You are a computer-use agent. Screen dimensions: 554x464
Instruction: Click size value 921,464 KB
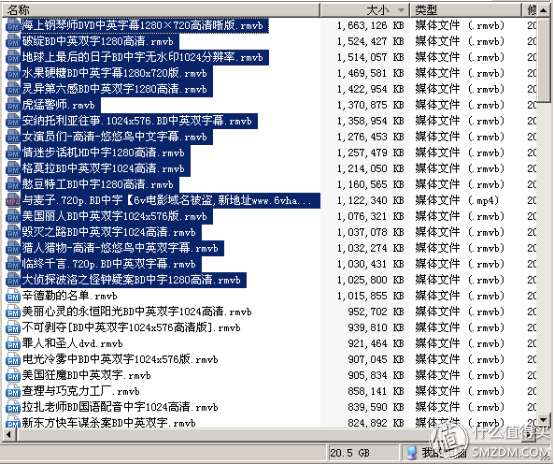376,344
